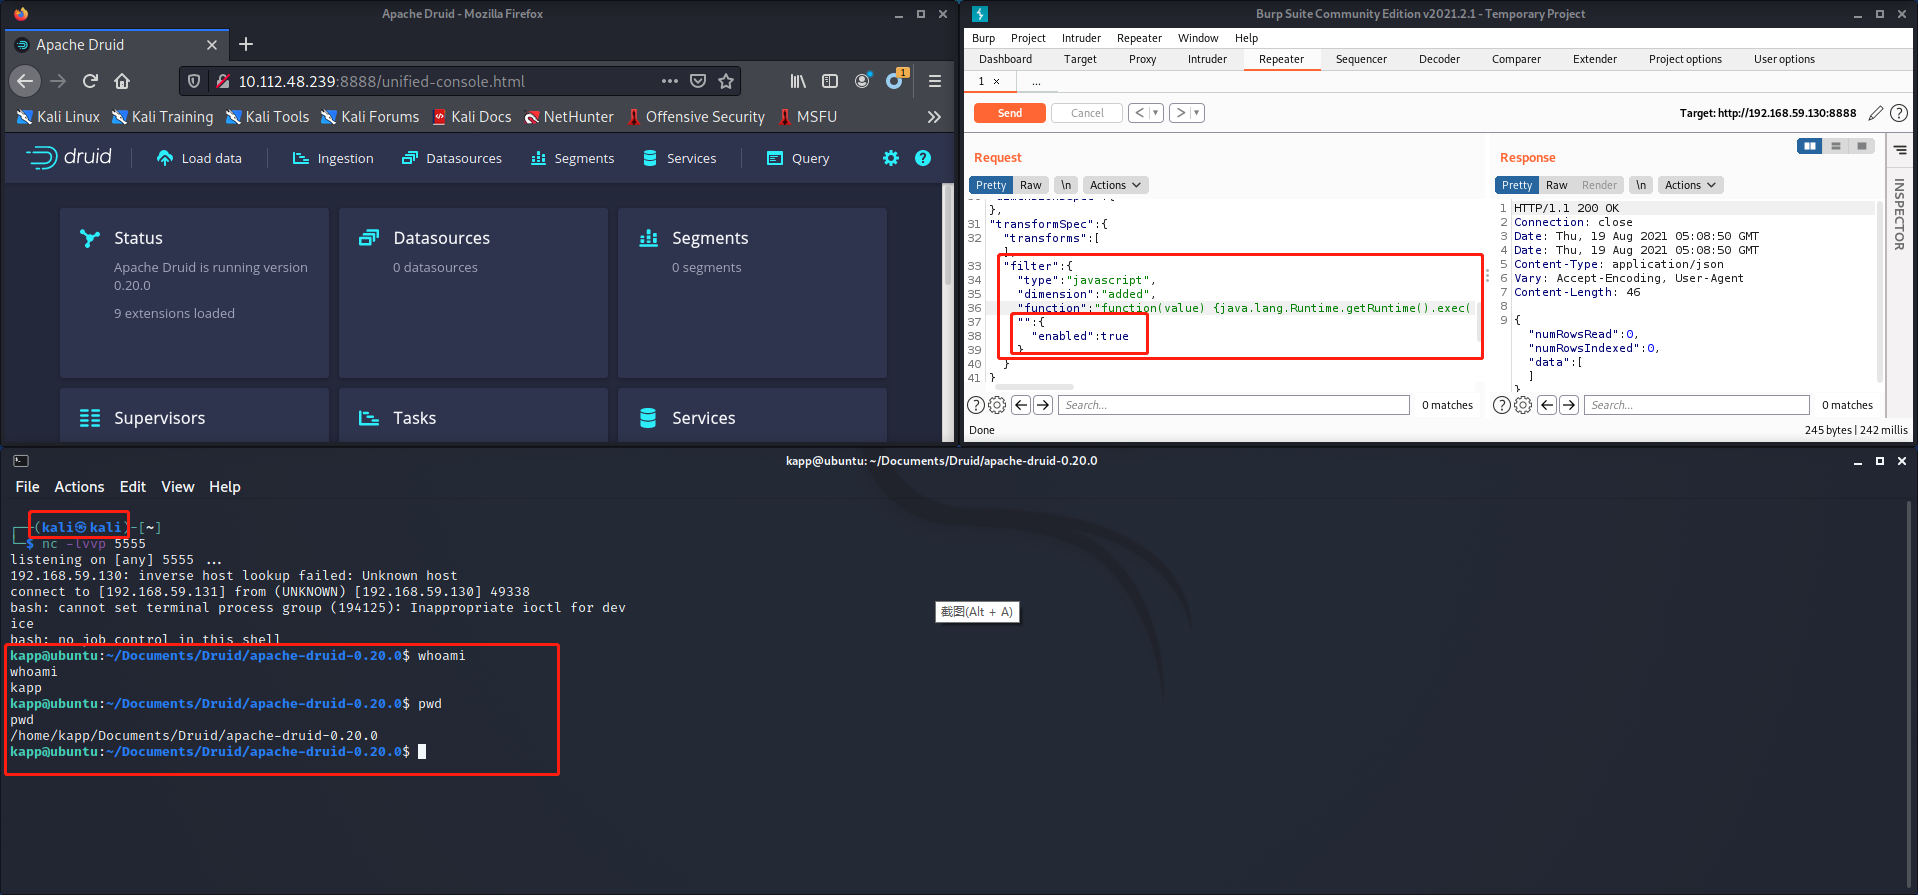Screen dimensions: 1918x895
Task: Click the Response panel search field
Action: (1696, 405)
